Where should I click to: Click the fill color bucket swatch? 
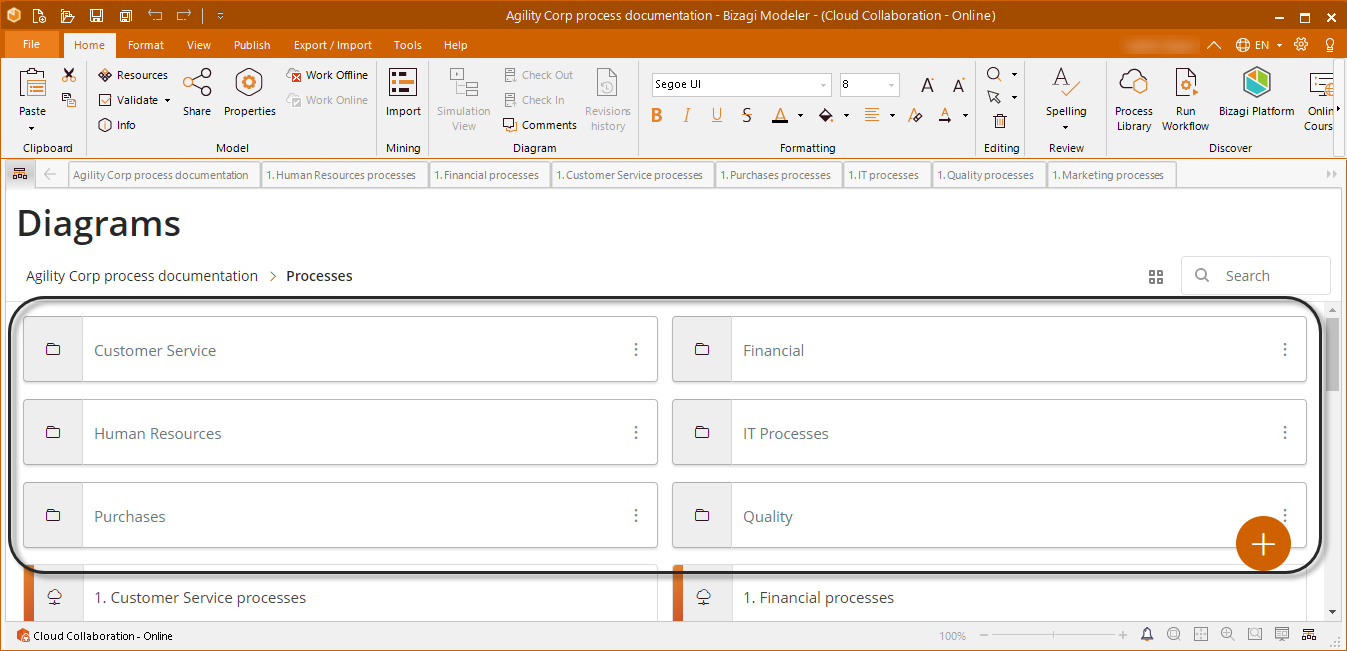coord(826,115)
